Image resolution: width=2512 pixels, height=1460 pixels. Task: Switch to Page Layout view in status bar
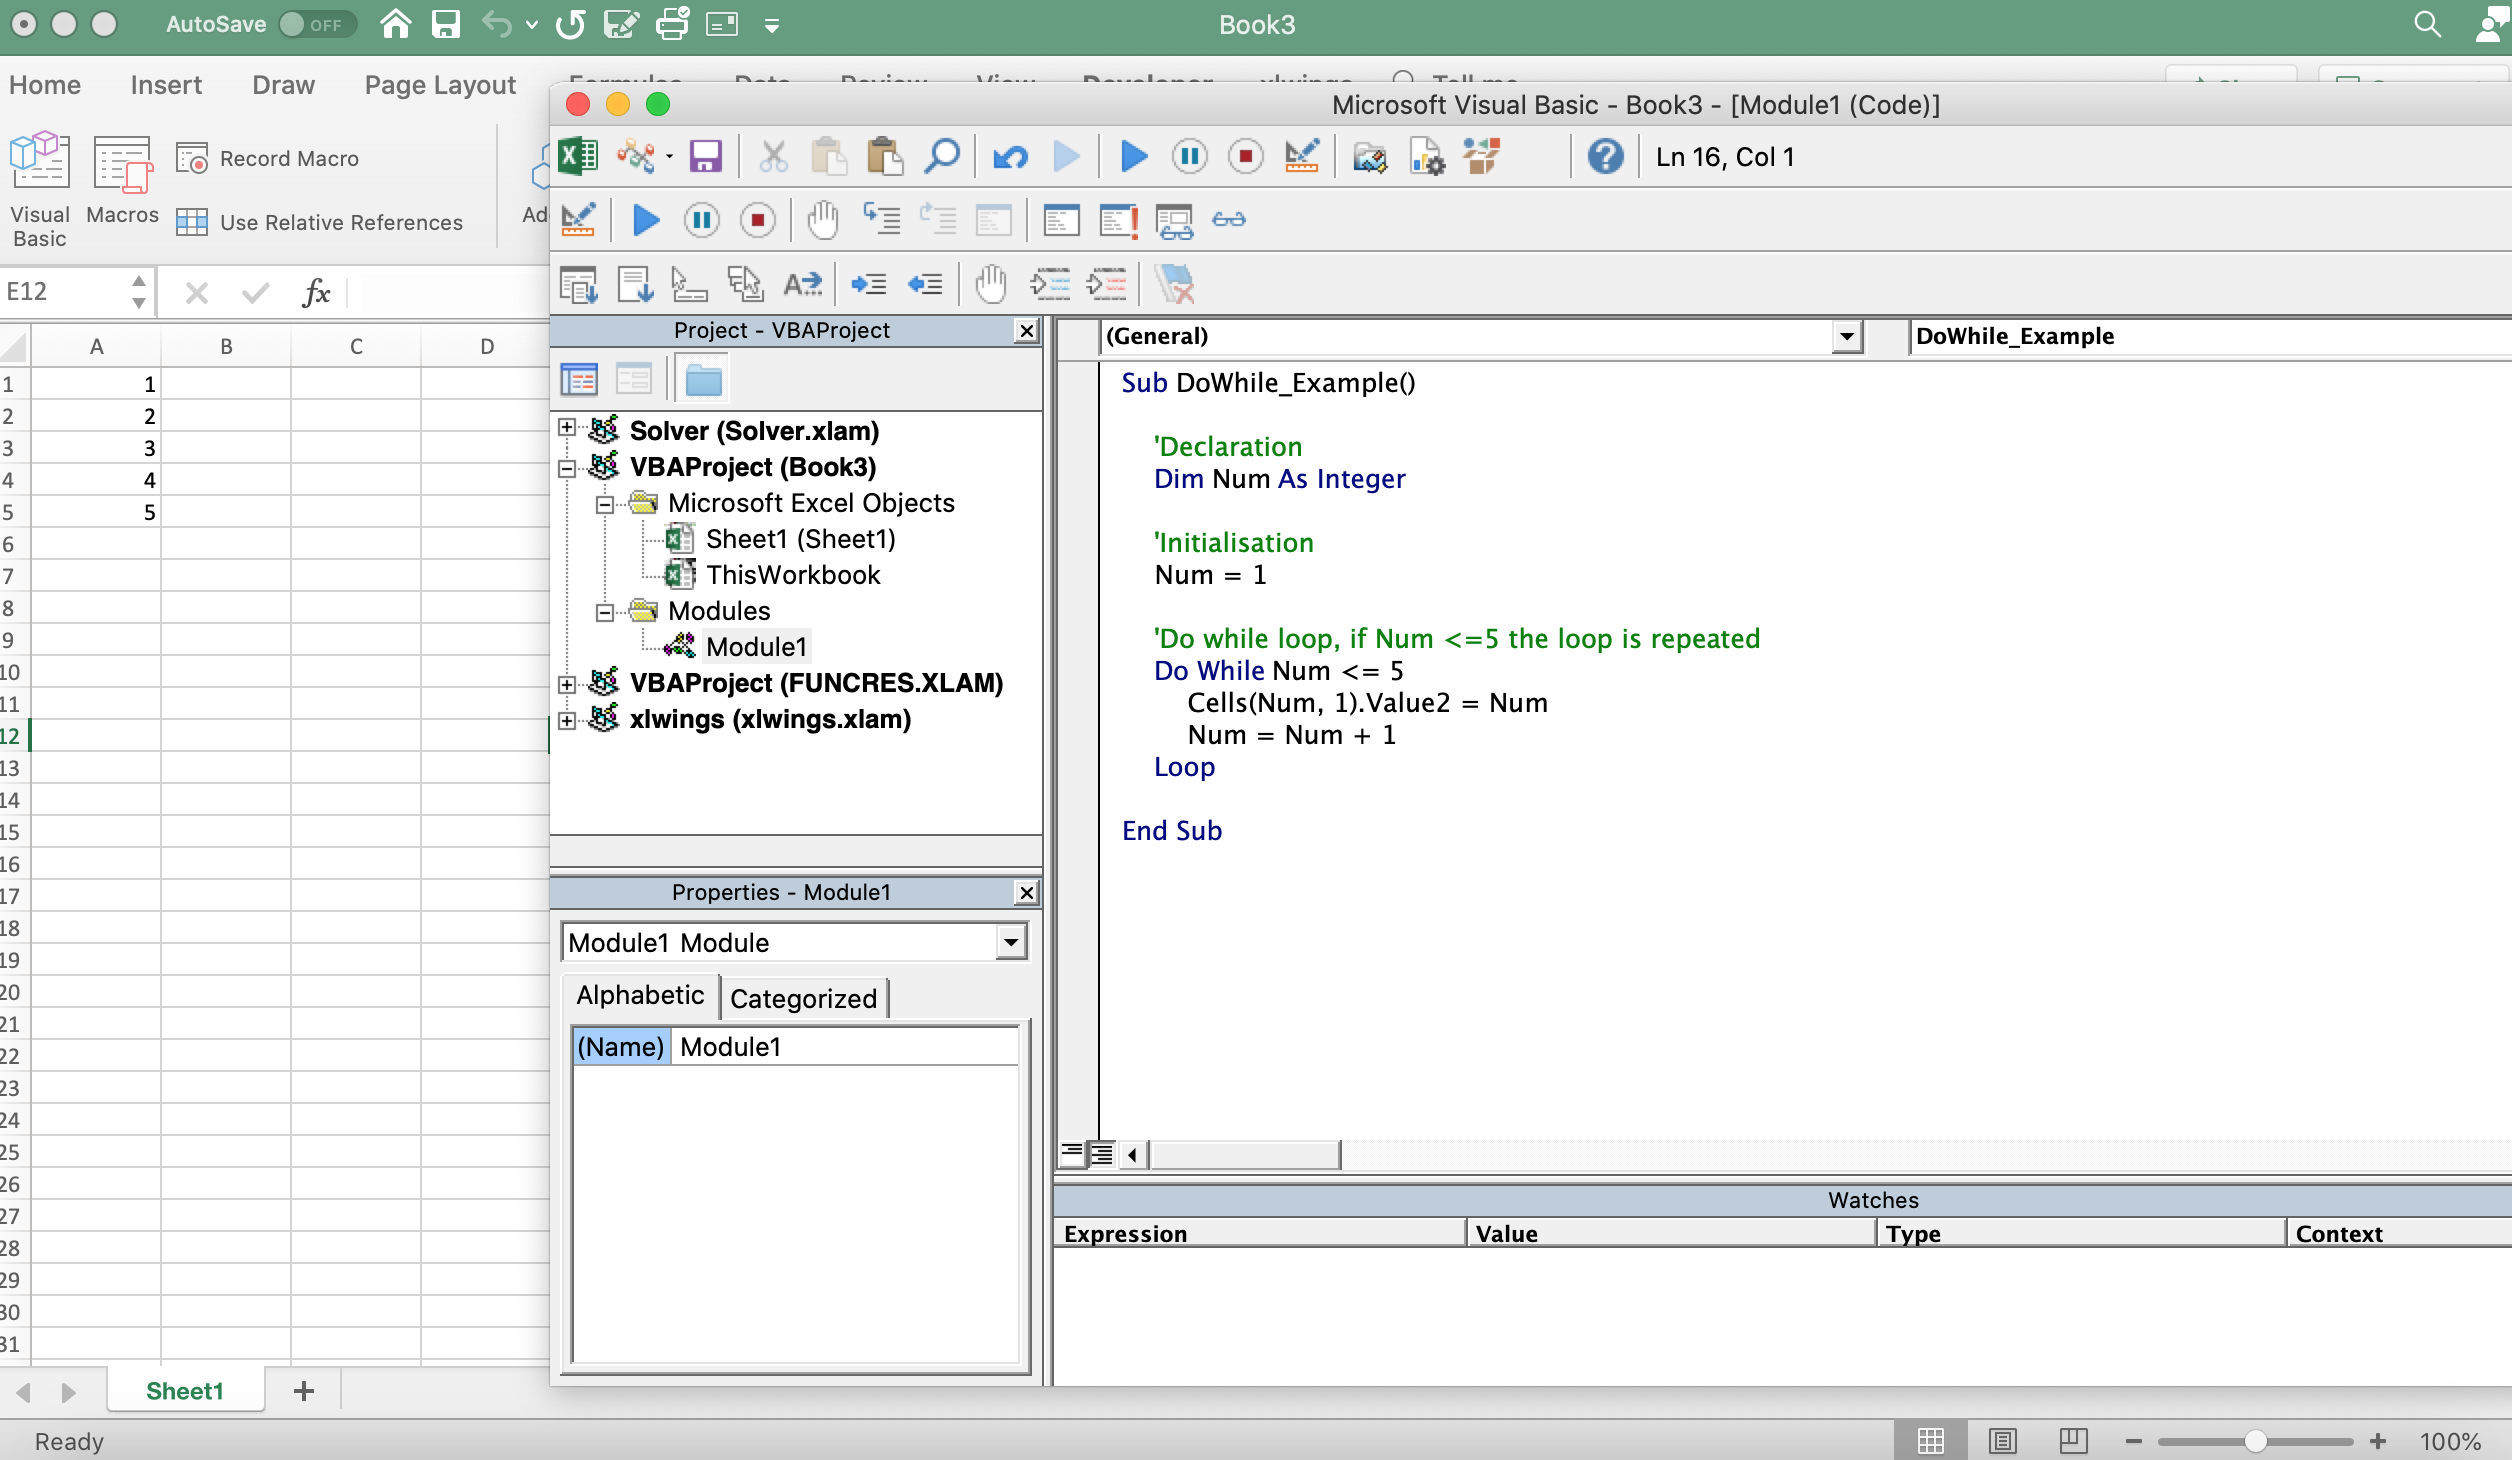(2002, 1441)
